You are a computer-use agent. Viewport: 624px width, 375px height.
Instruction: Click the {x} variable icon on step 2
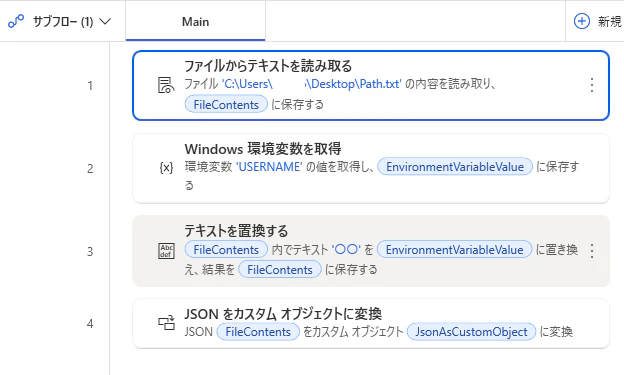pyautogui.click(x=166, y=168)
